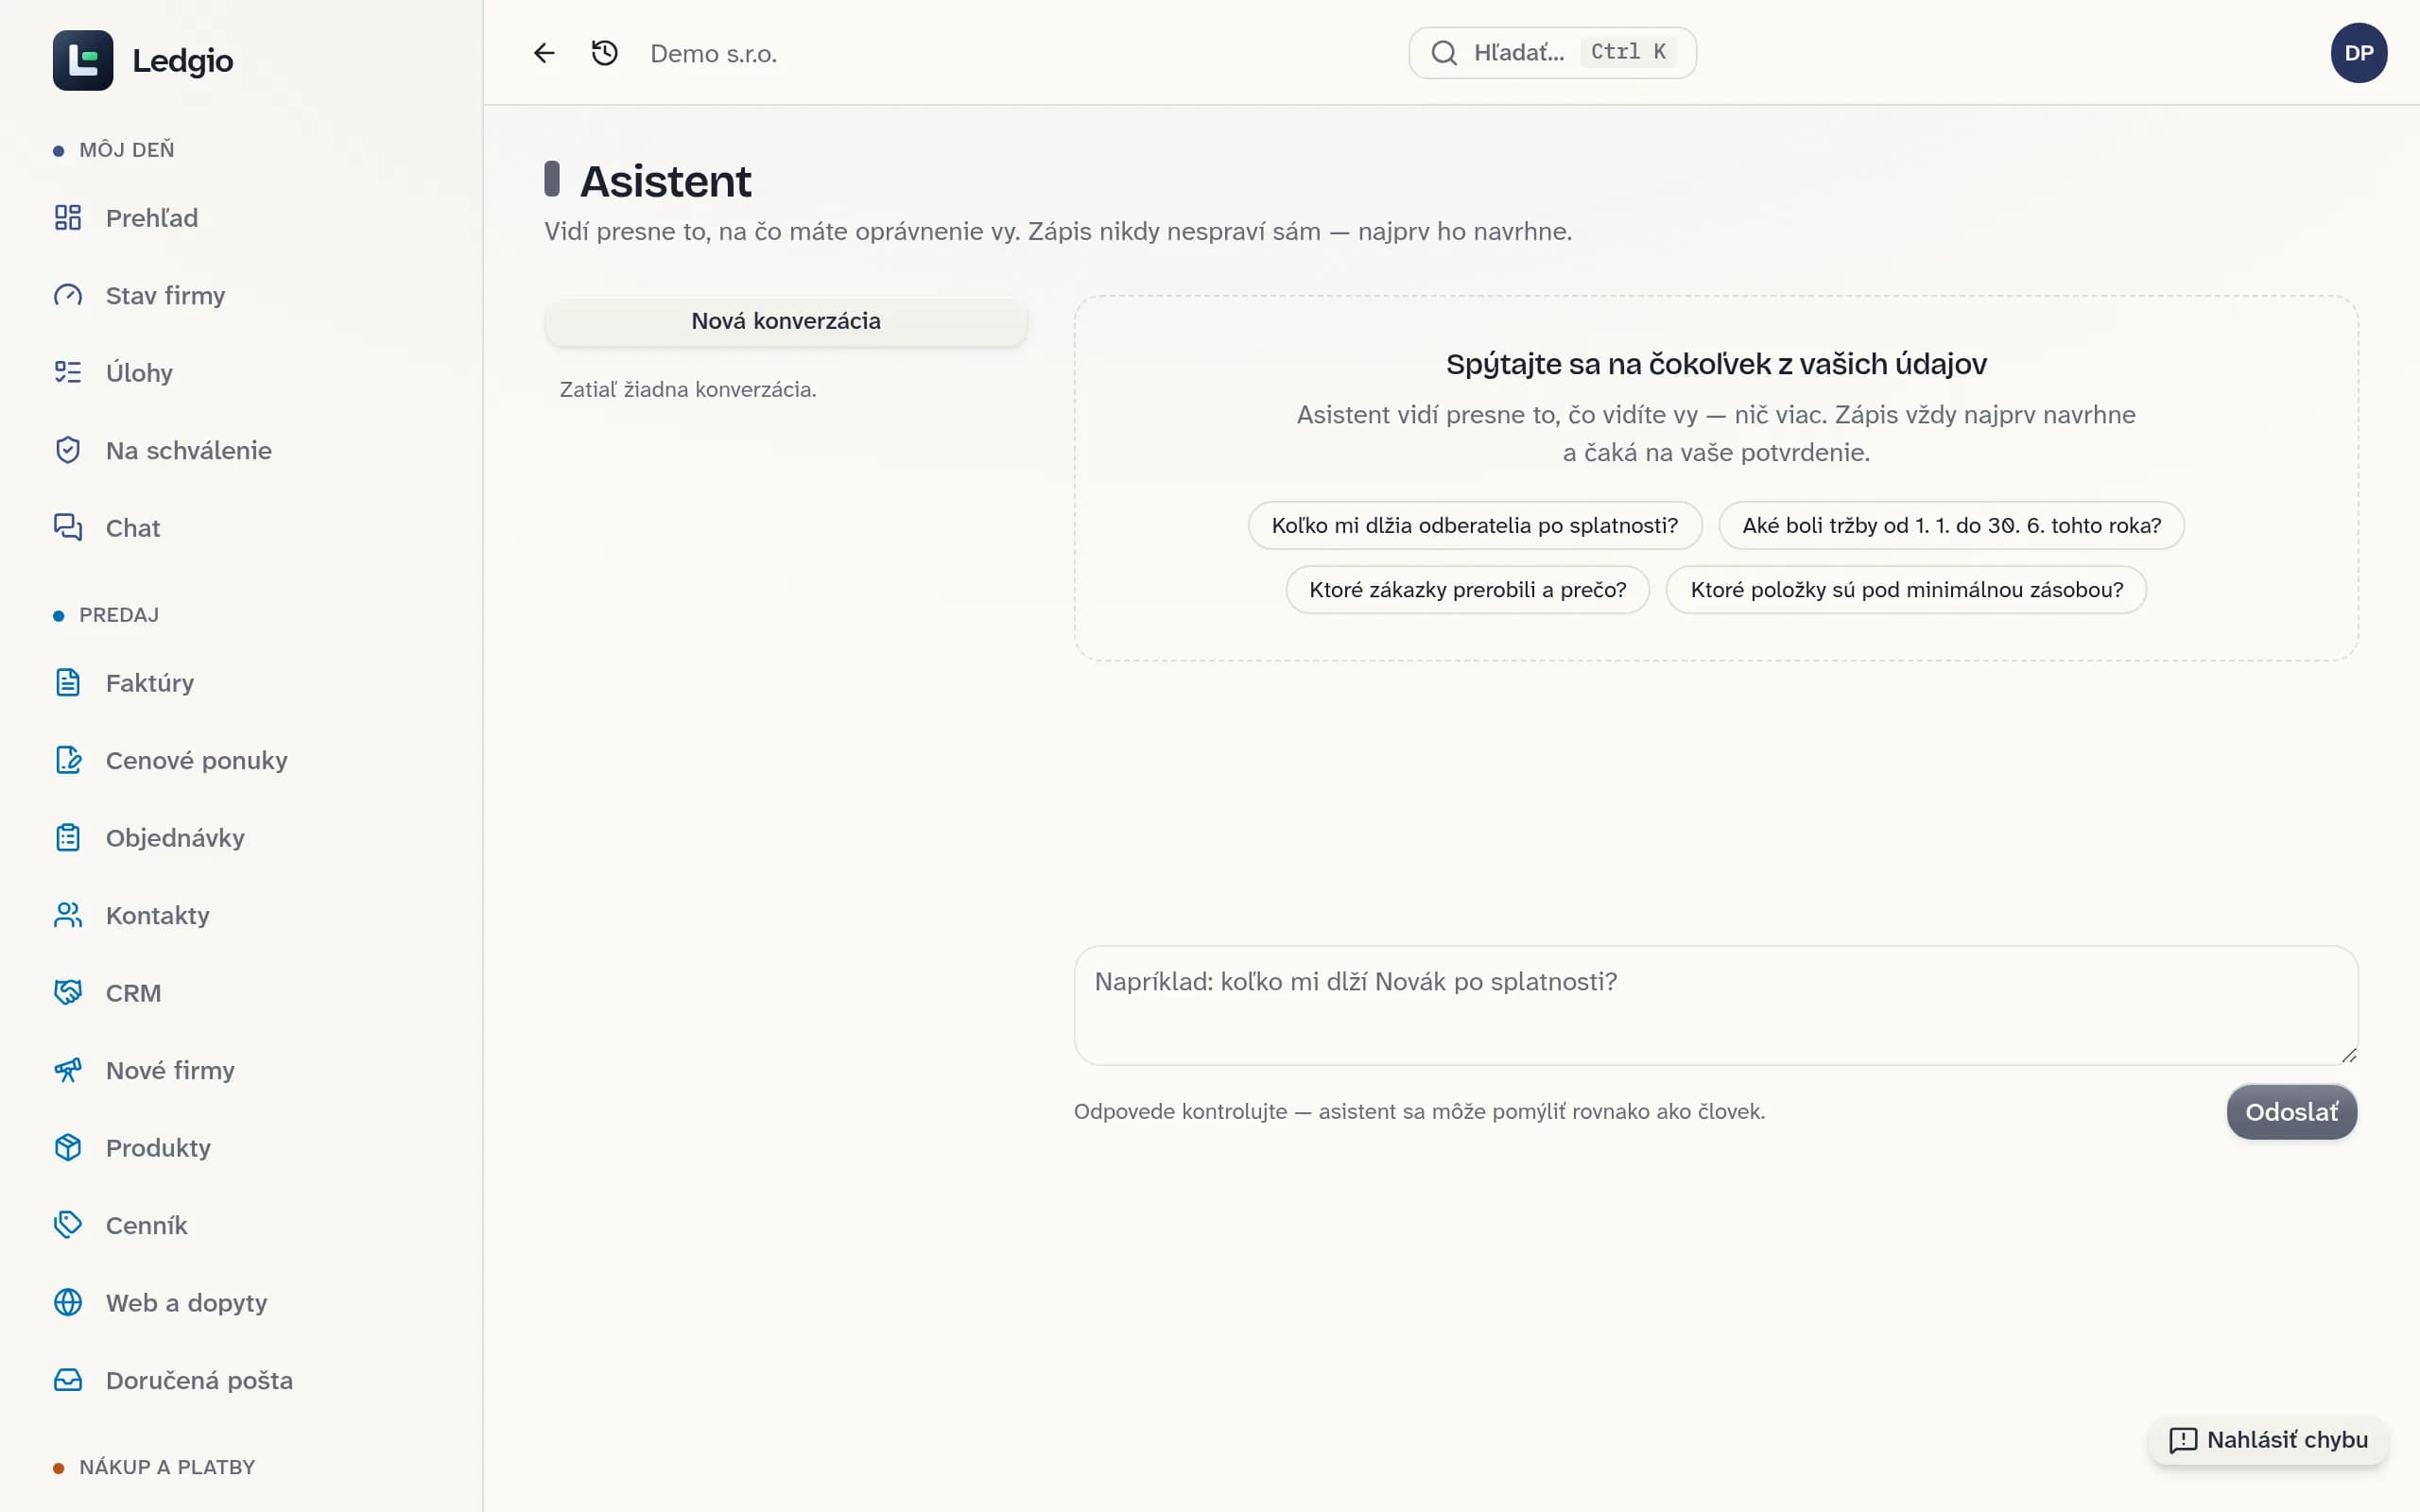This screenshot has width=2420, height=1512.
Task: Open Na schválenie shield icon
Action: [x=68, y=450]
